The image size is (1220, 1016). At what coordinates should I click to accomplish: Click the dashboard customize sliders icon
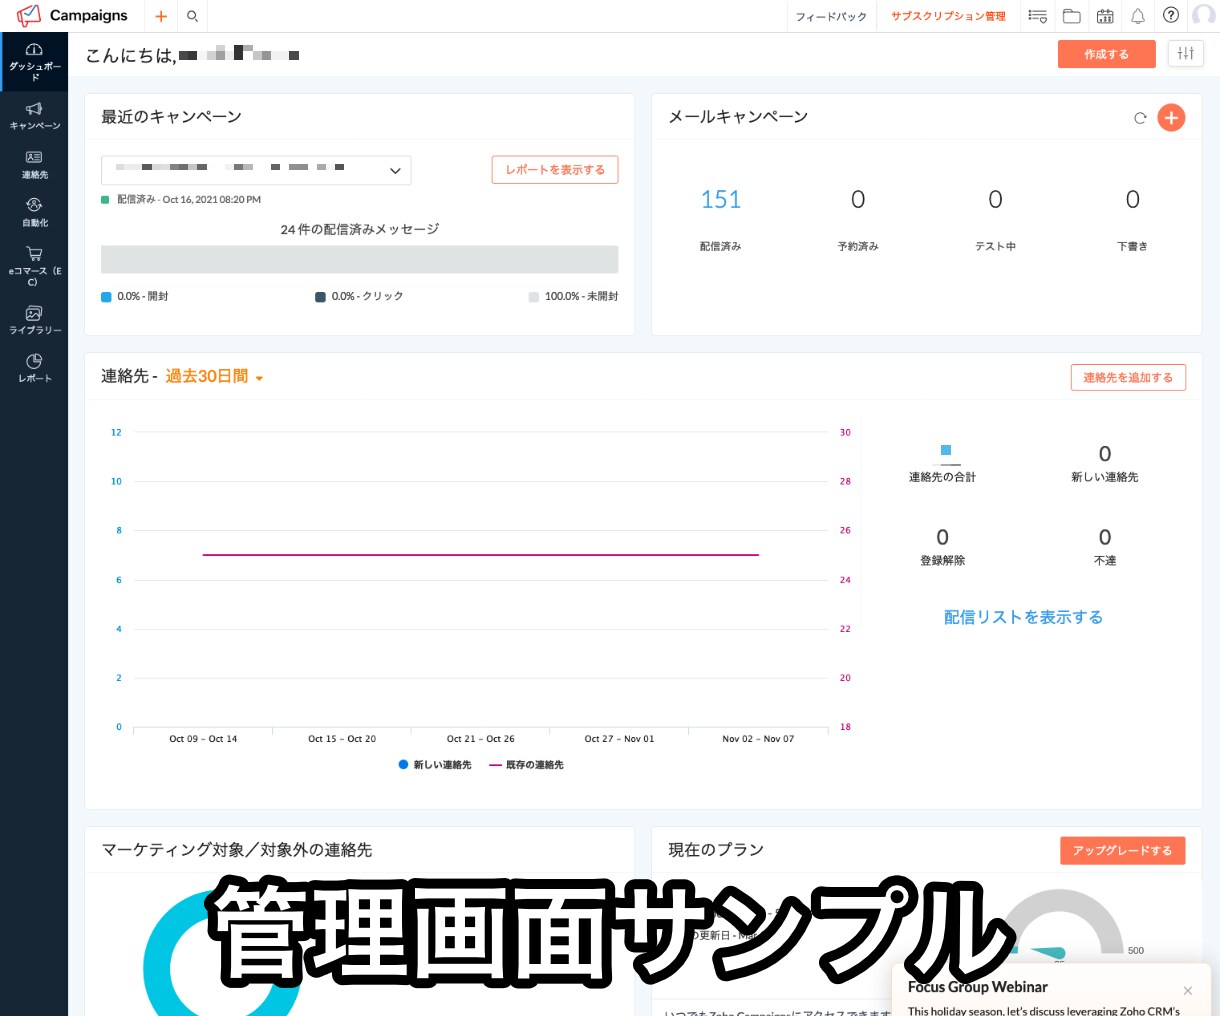tap(1186, 54)
